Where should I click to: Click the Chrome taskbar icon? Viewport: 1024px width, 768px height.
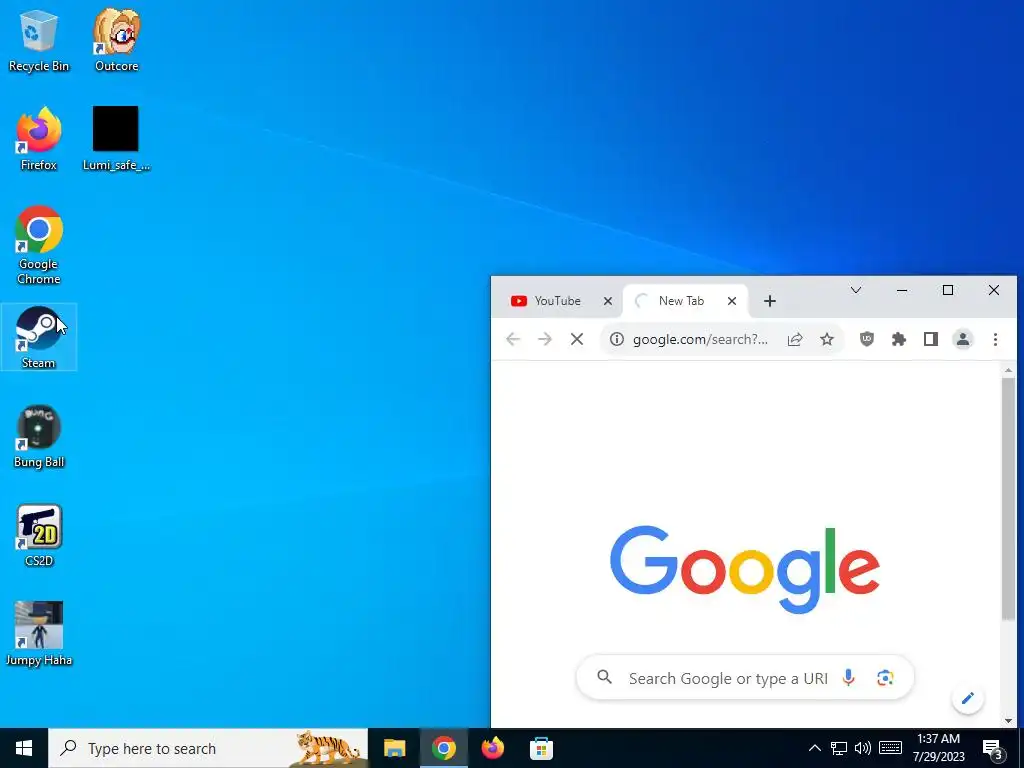[443, 748]
